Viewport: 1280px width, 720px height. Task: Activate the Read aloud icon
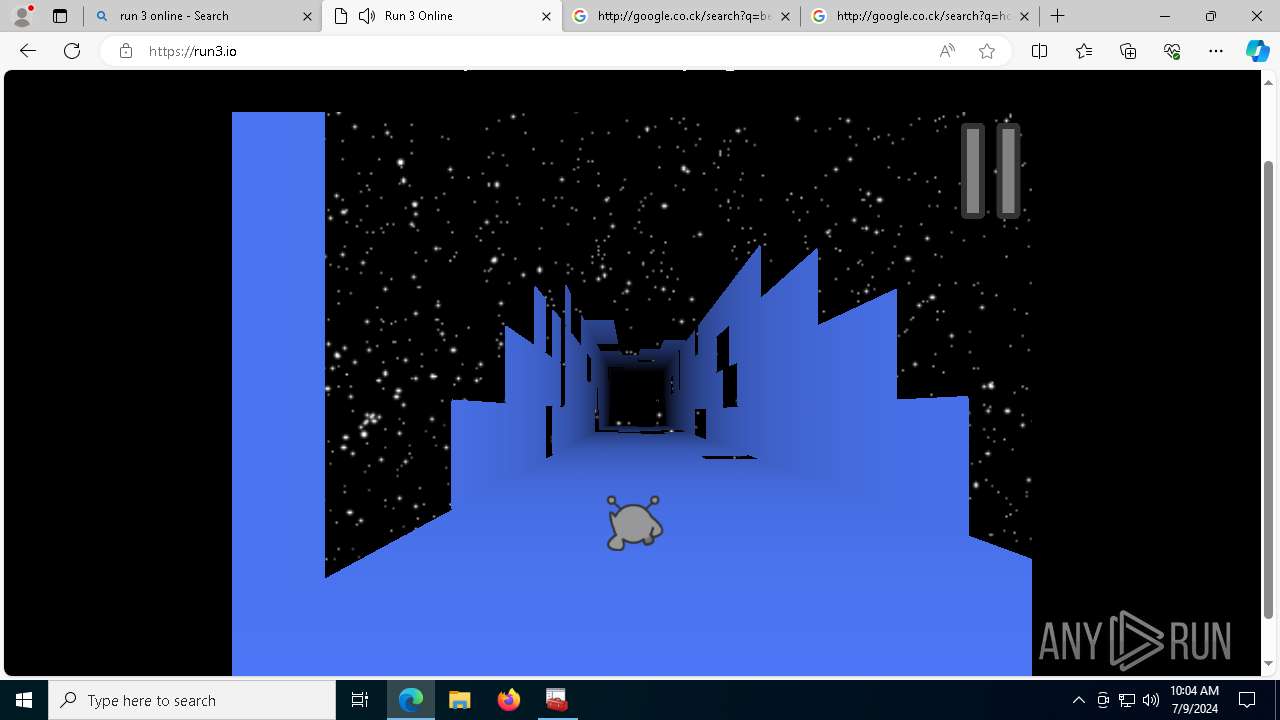(x=947, y=51)
